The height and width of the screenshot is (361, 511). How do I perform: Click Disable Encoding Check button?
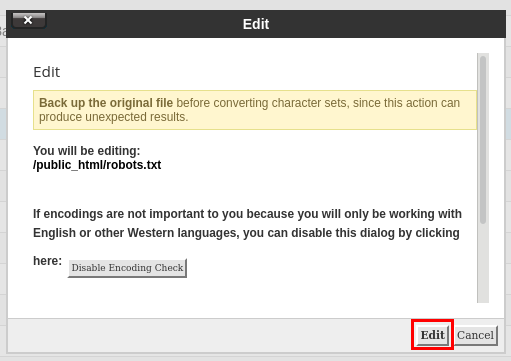pyautogui.click(x=127, y=268)
